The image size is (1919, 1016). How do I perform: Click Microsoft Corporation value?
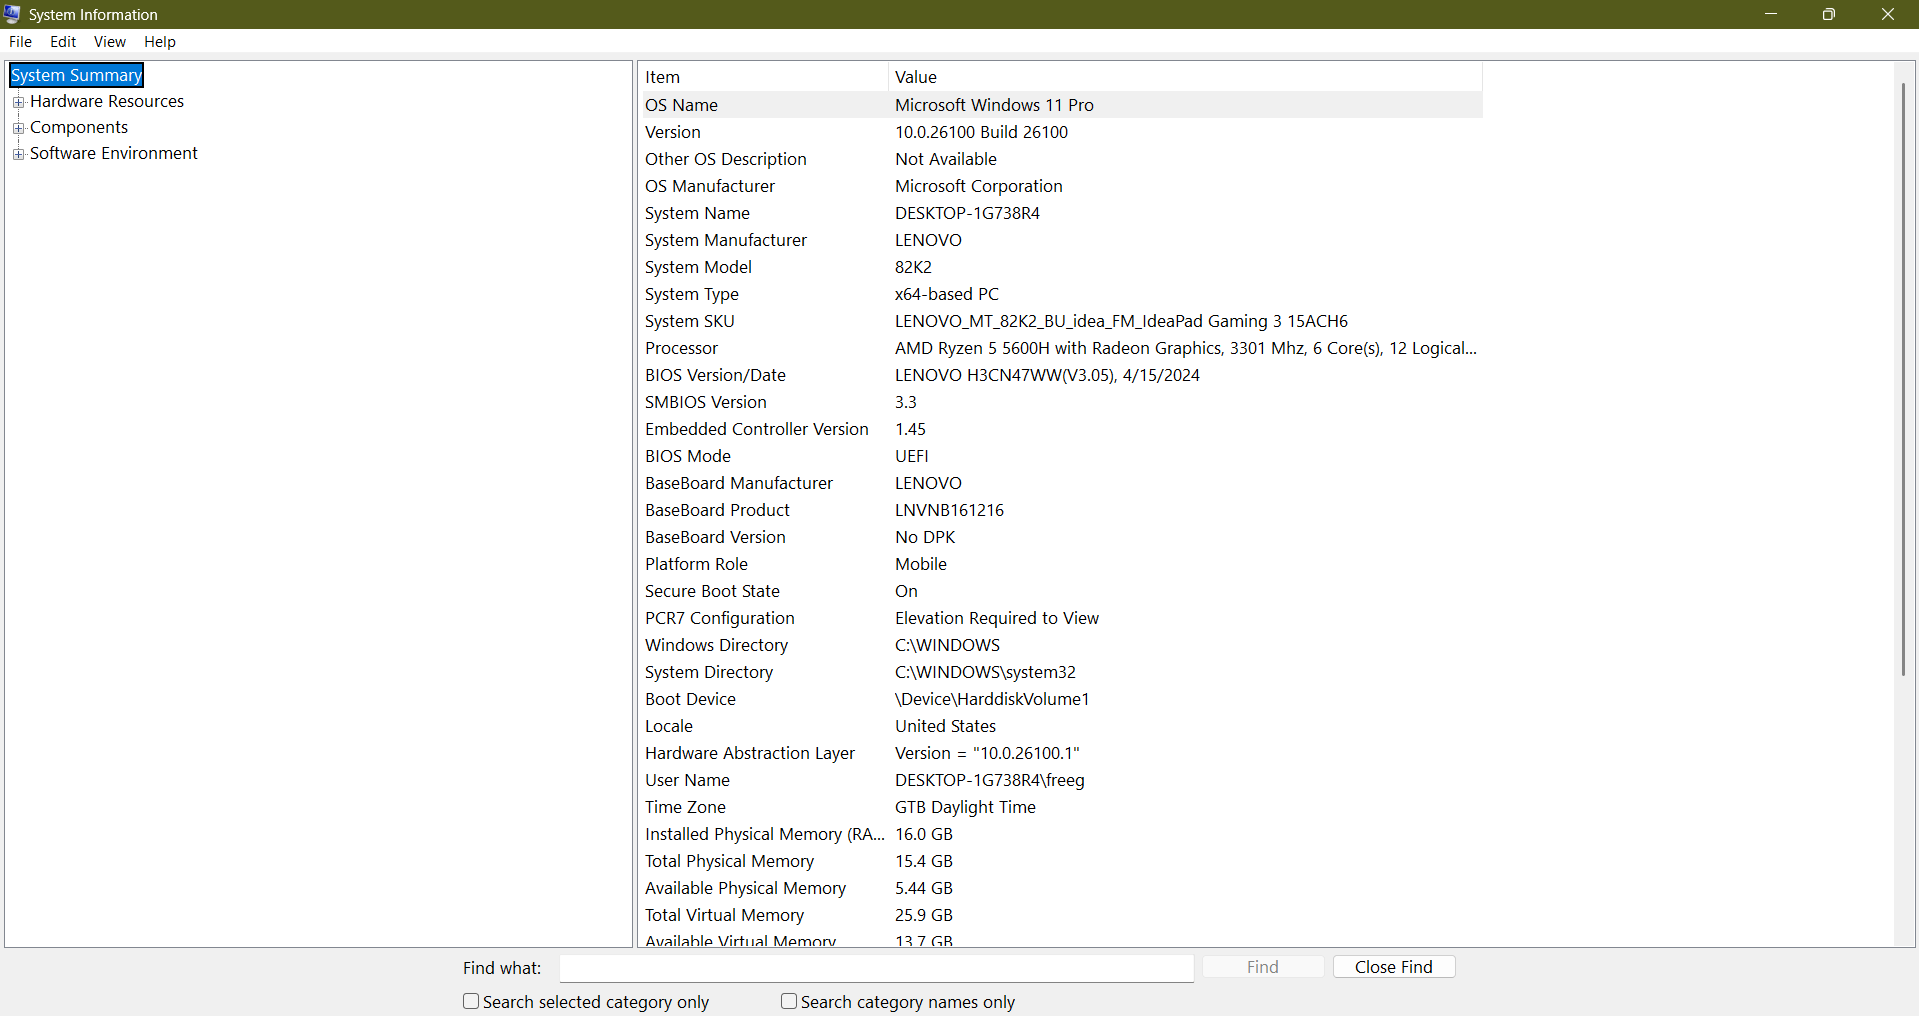978,186
